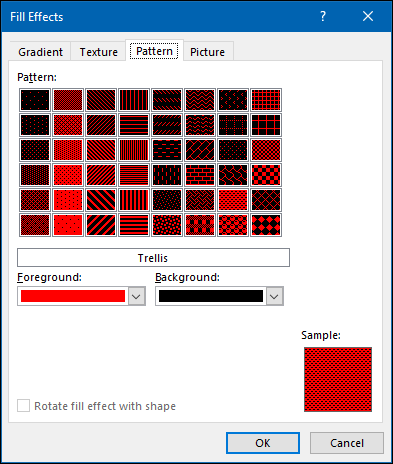
Task: Select the Plaid pattern swatch
Action: 200,225
